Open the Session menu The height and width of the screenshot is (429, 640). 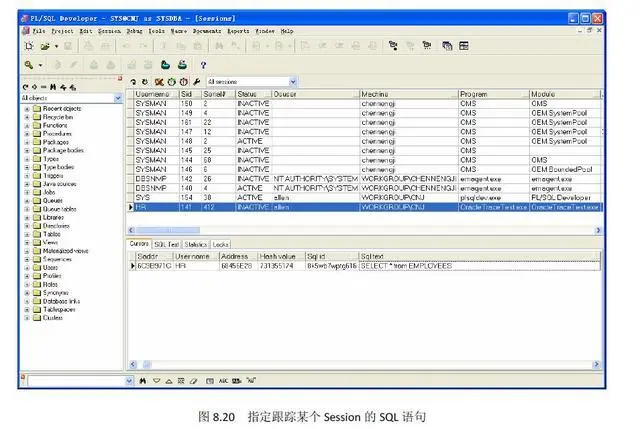click(x=109, y=31)
